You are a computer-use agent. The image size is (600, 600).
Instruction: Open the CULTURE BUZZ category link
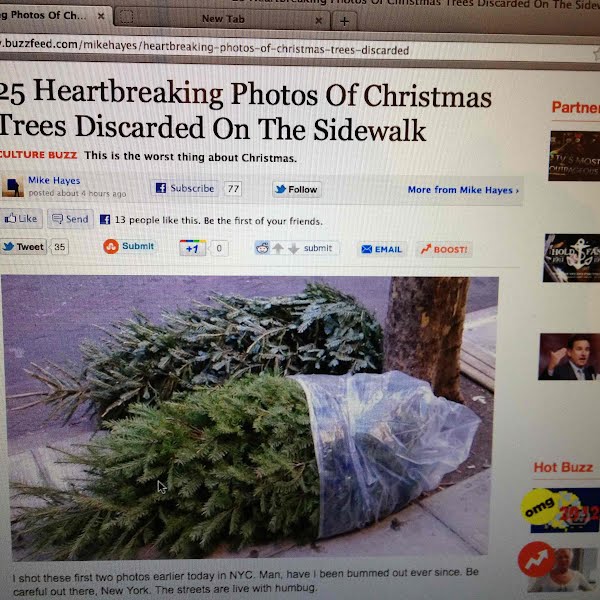(38, 155)
